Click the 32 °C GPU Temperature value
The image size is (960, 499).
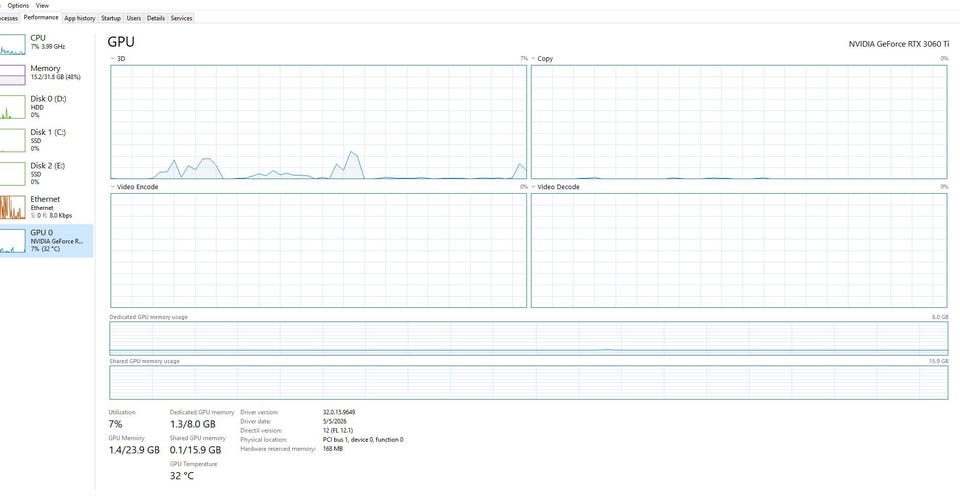point(182,476)
